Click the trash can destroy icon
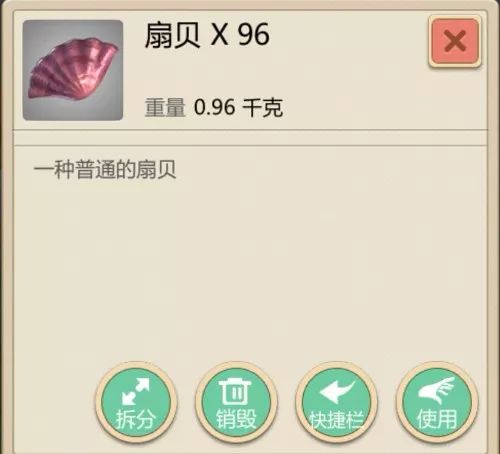This screenshot has height=454, width=500. [x=236, y=392]
